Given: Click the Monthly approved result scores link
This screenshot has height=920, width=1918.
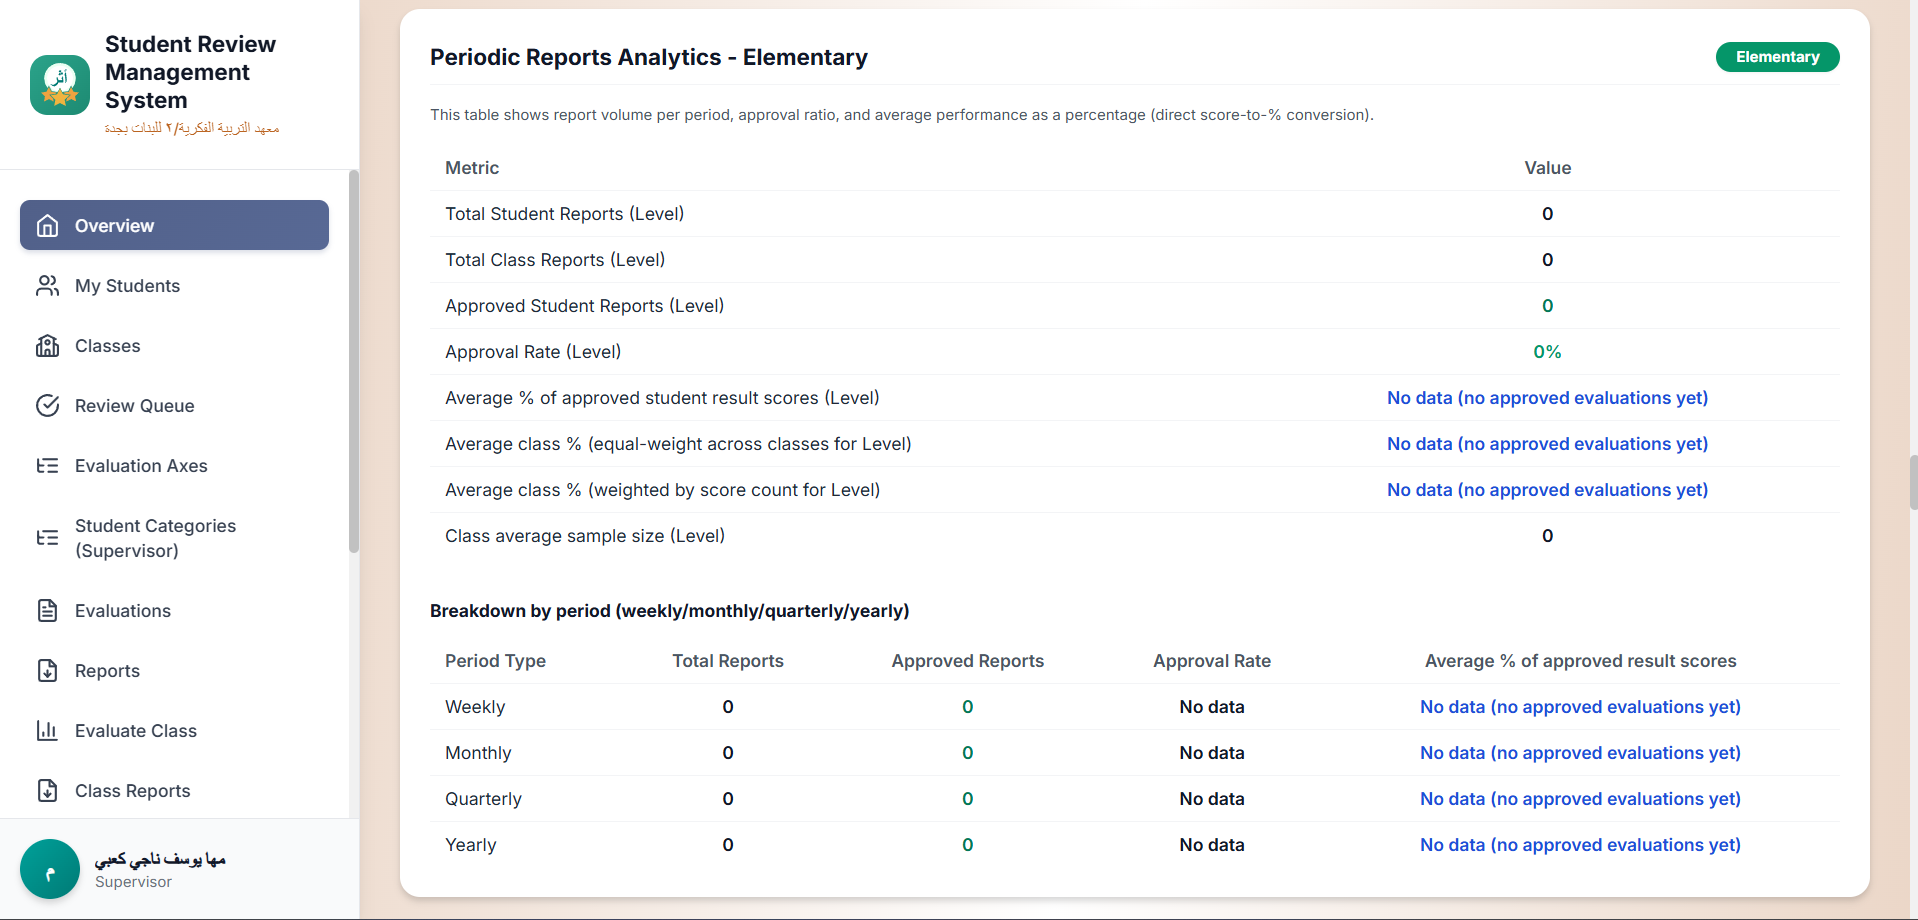Looking at the screenshot, I should pyautogui.click(x=1580, y=752).
